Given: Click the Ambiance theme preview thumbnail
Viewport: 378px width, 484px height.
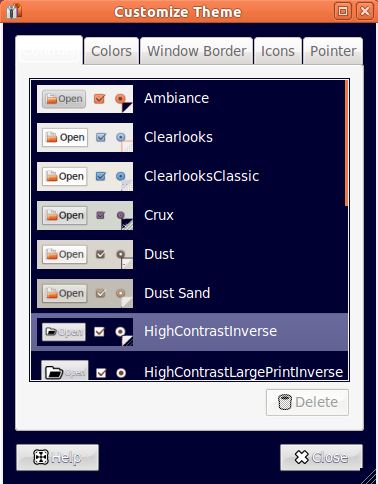Looking at the screenshot, I should coord(85,99).
